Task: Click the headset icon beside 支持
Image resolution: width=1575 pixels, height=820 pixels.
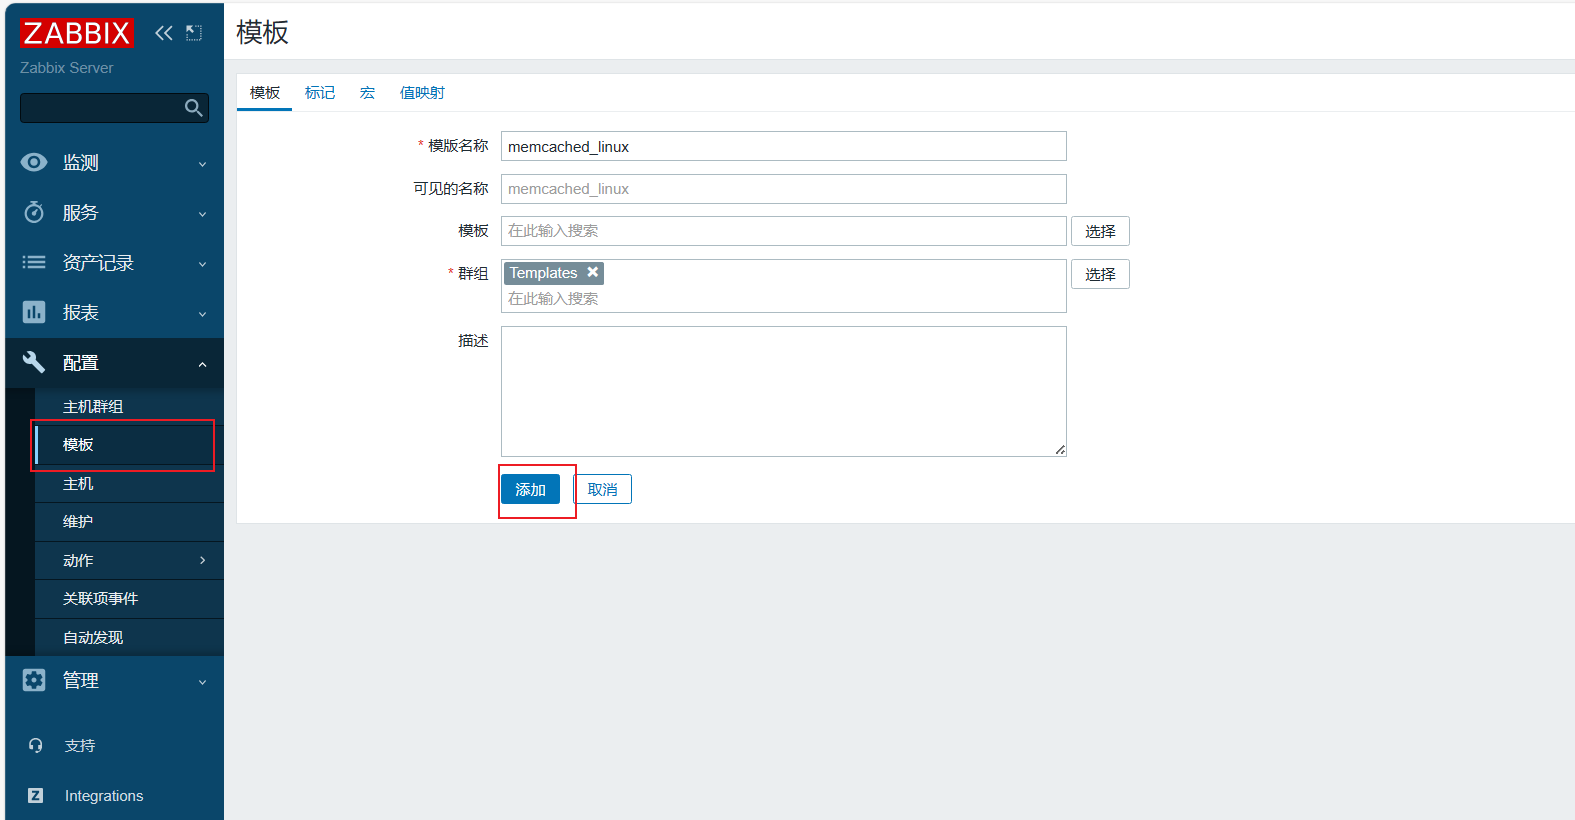Action: coord(36,745)
